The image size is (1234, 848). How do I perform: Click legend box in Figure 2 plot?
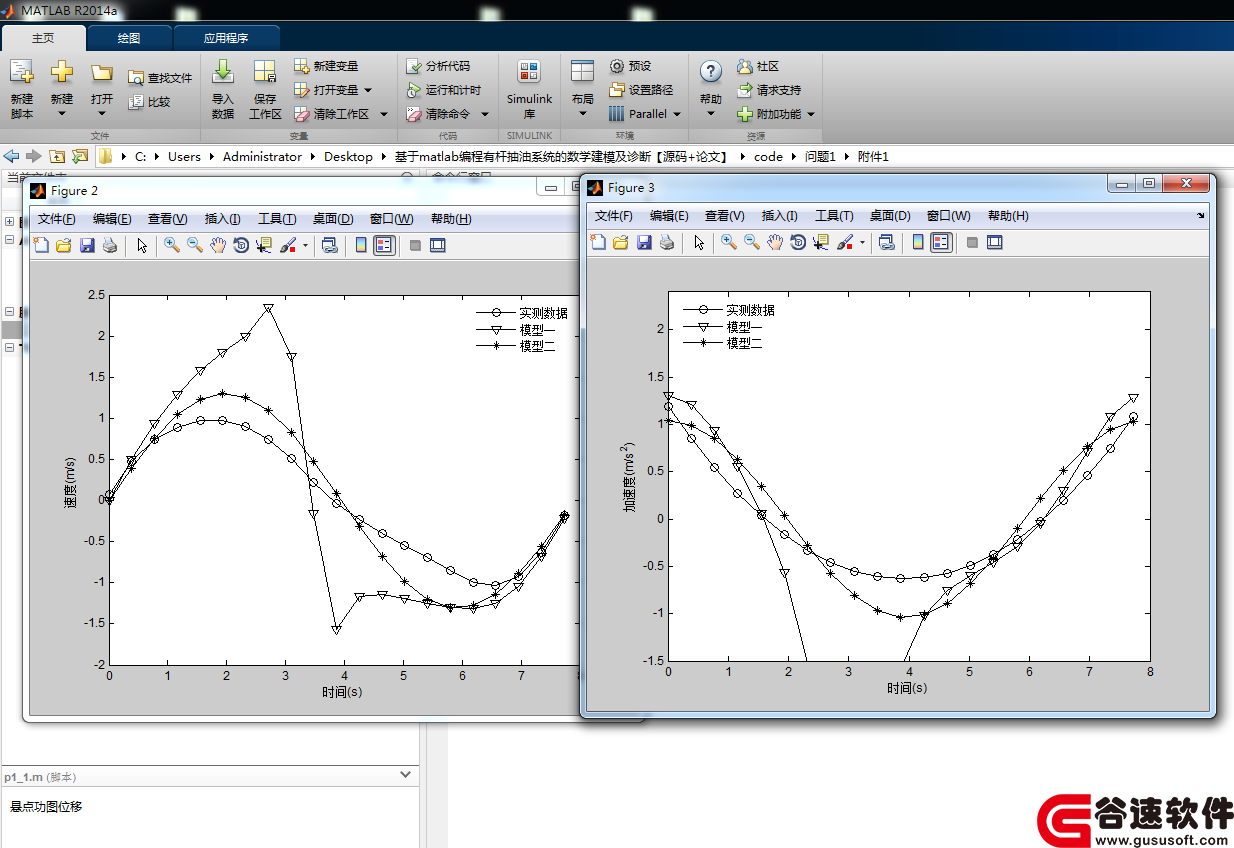[x=523, y=329]
